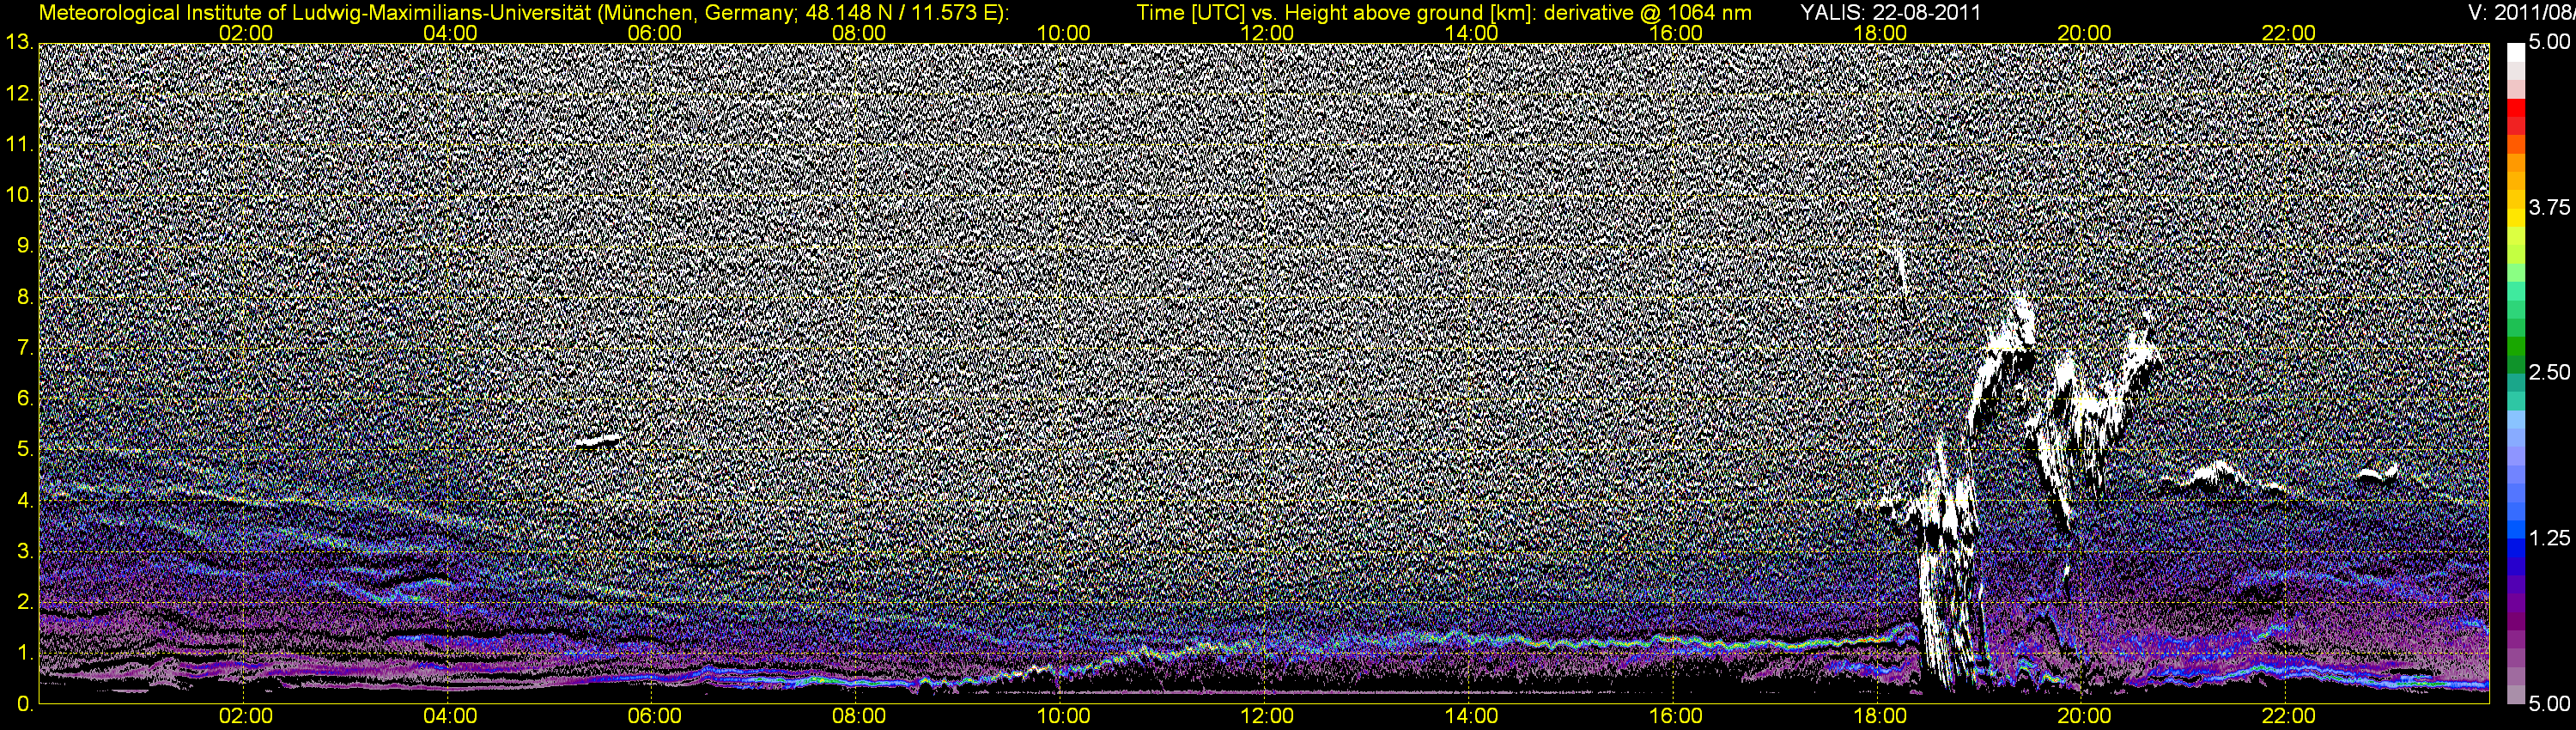Click the 3. height axis label
The width and height of the screenshot is (2576, 730).
coord(26,552)
